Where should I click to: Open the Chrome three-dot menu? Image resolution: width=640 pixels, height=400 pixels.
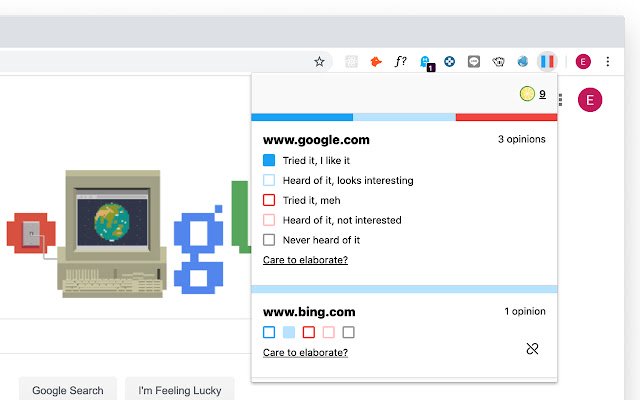pyautogui.click(x=608, y=62)
